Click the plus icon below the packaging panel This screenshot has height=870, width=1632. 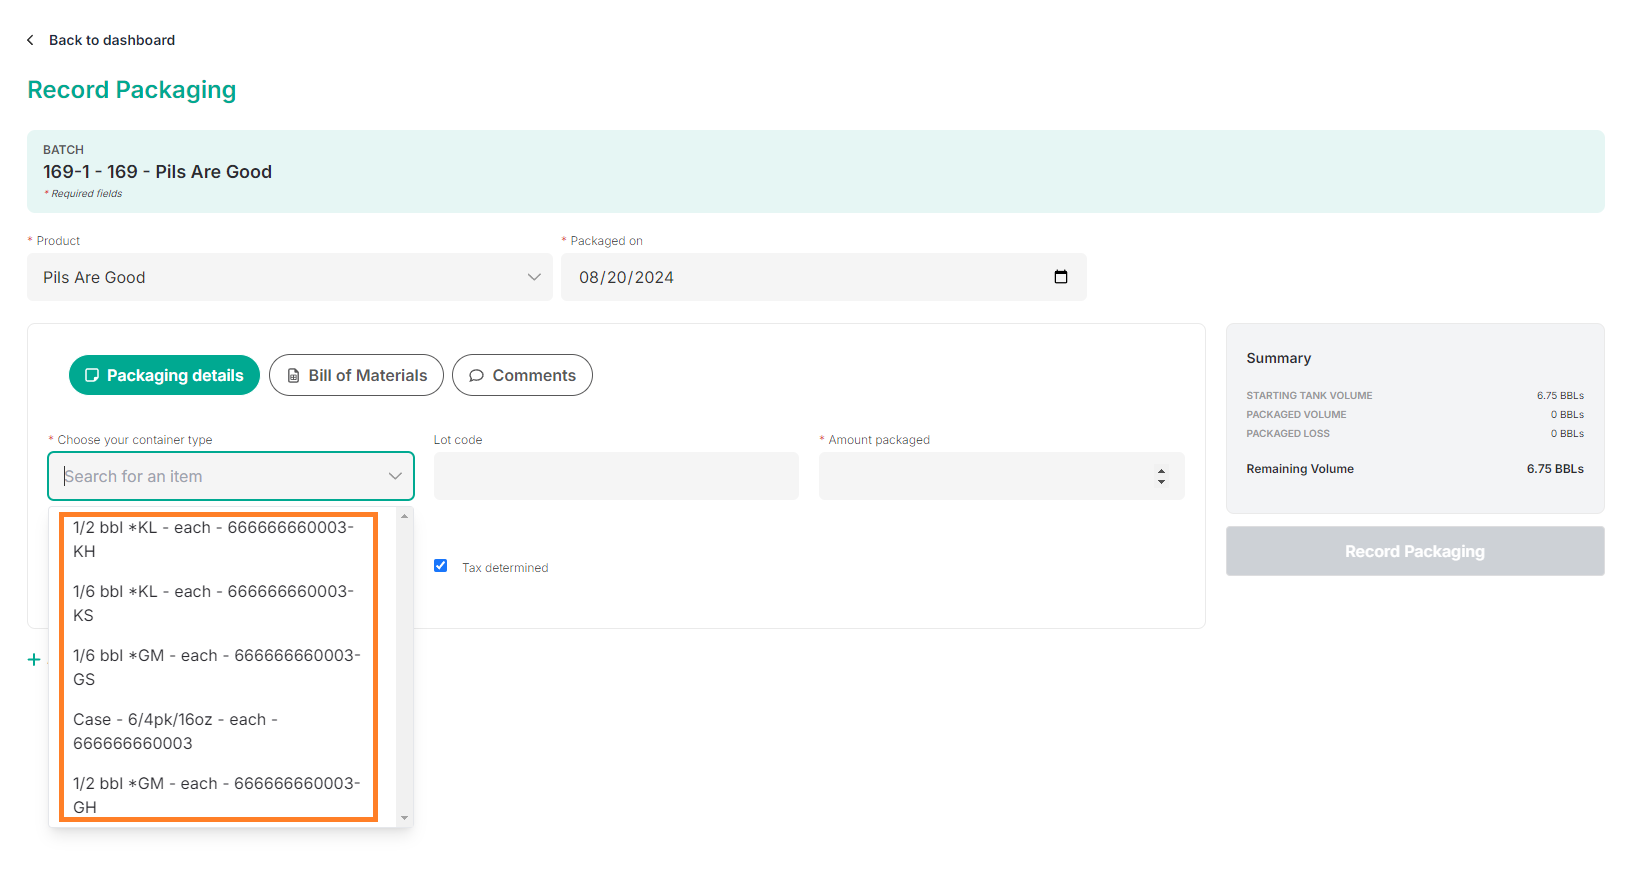coord(34,660)
